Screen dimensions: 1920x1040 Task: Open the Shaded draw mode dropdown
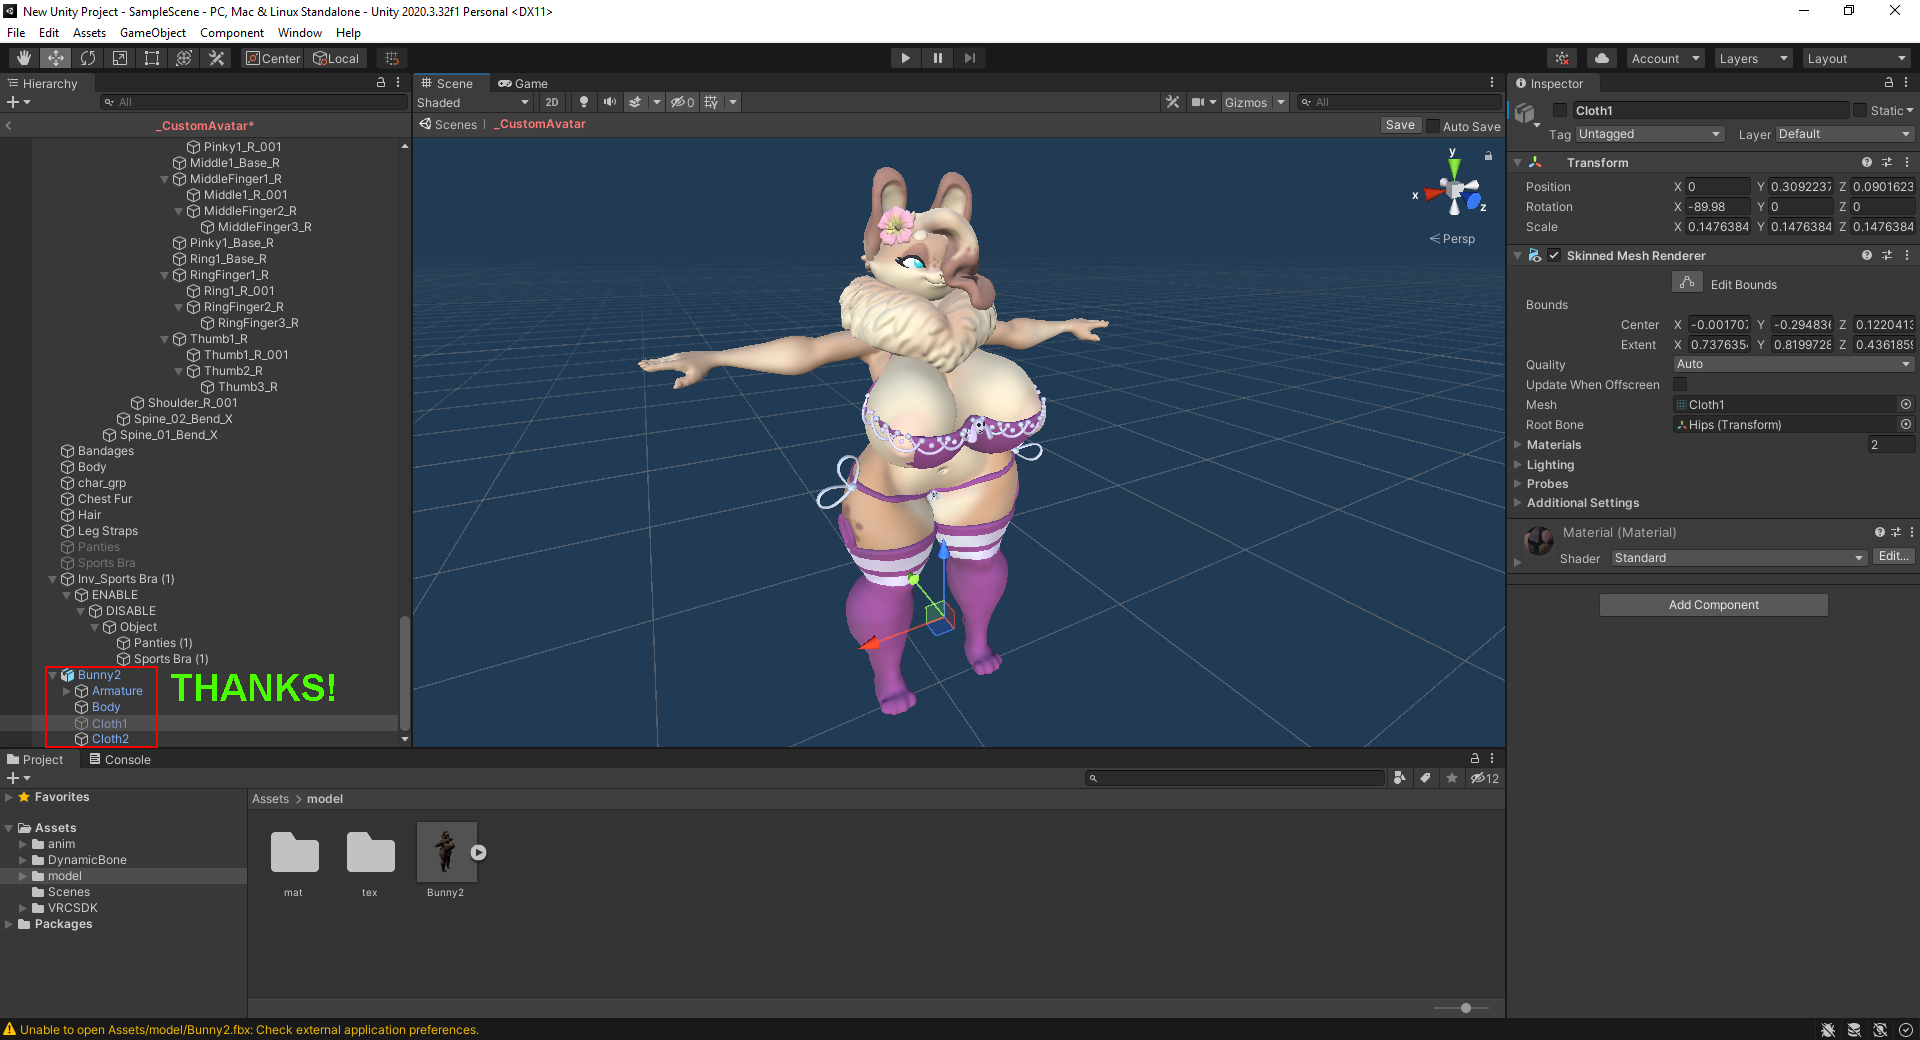point(473,102)
